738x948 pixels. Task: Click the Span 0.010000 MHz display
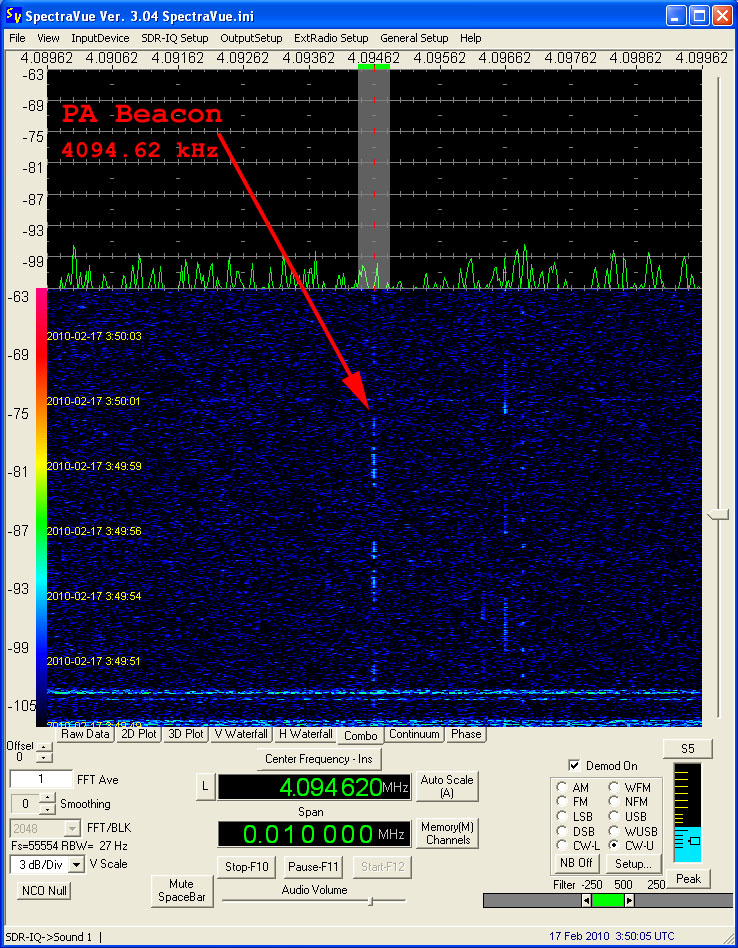pyautogui.click(x=314, y=834)
